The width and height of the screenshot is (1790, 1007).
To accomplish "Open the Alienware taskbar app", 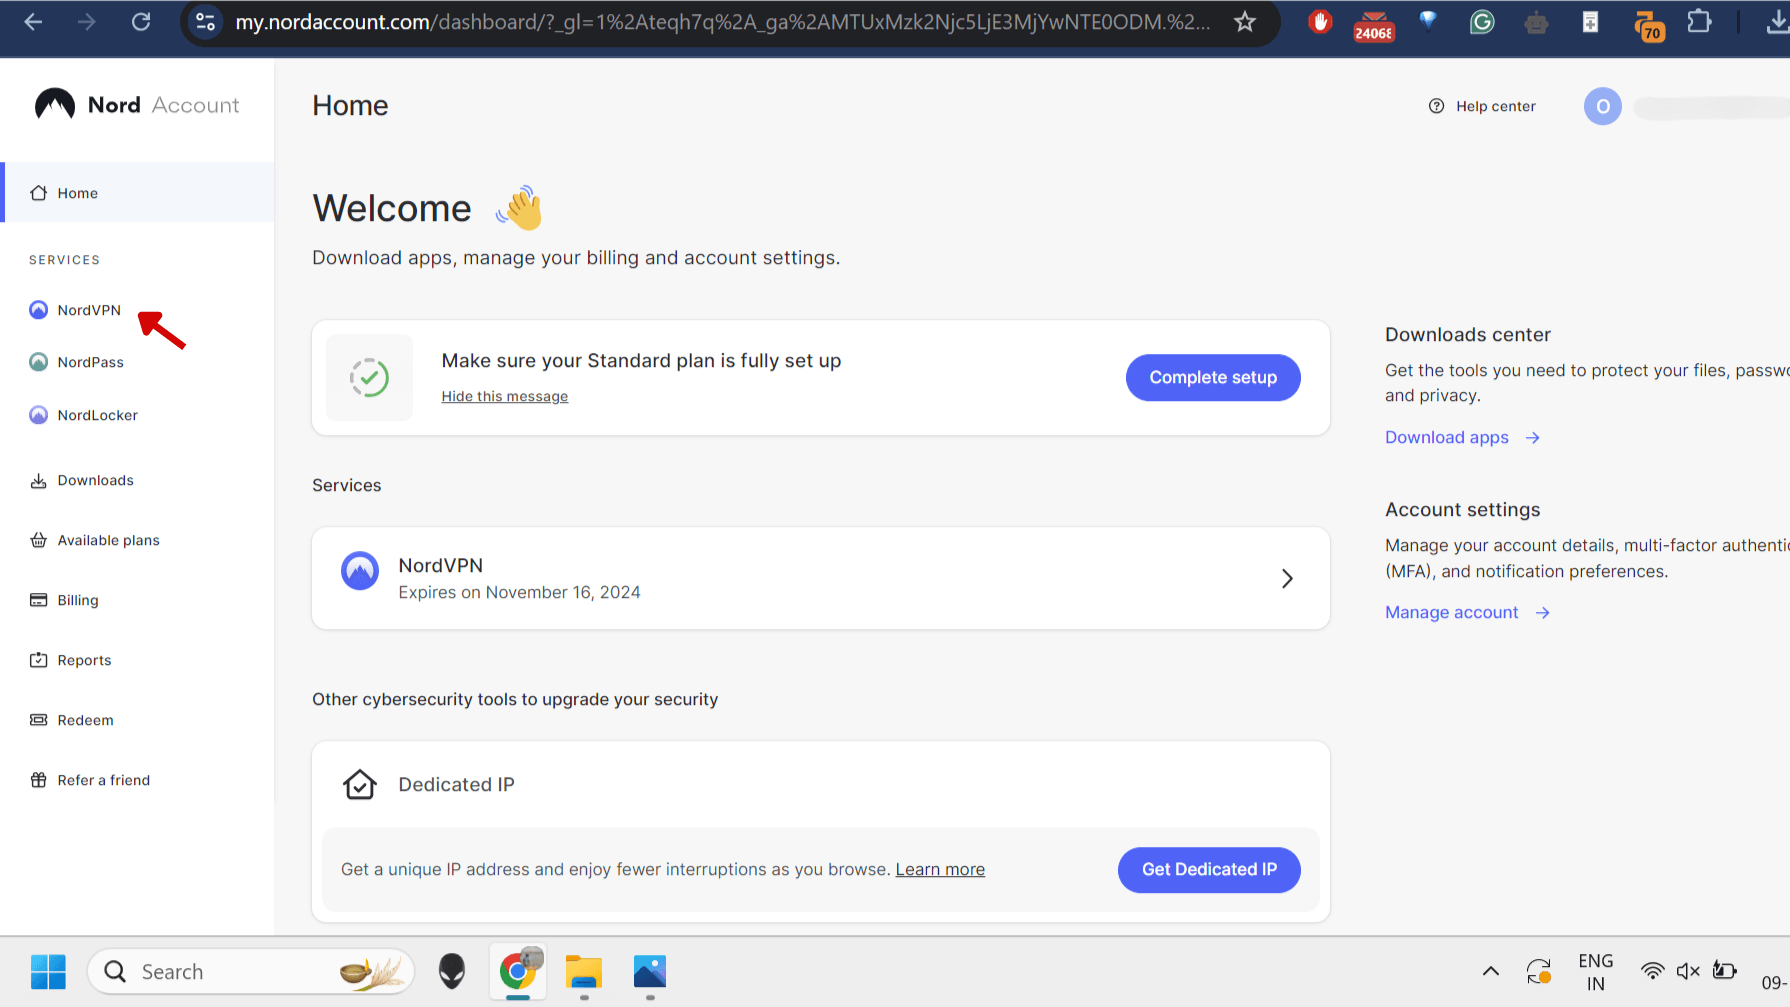I will click(x=452, y=972).
